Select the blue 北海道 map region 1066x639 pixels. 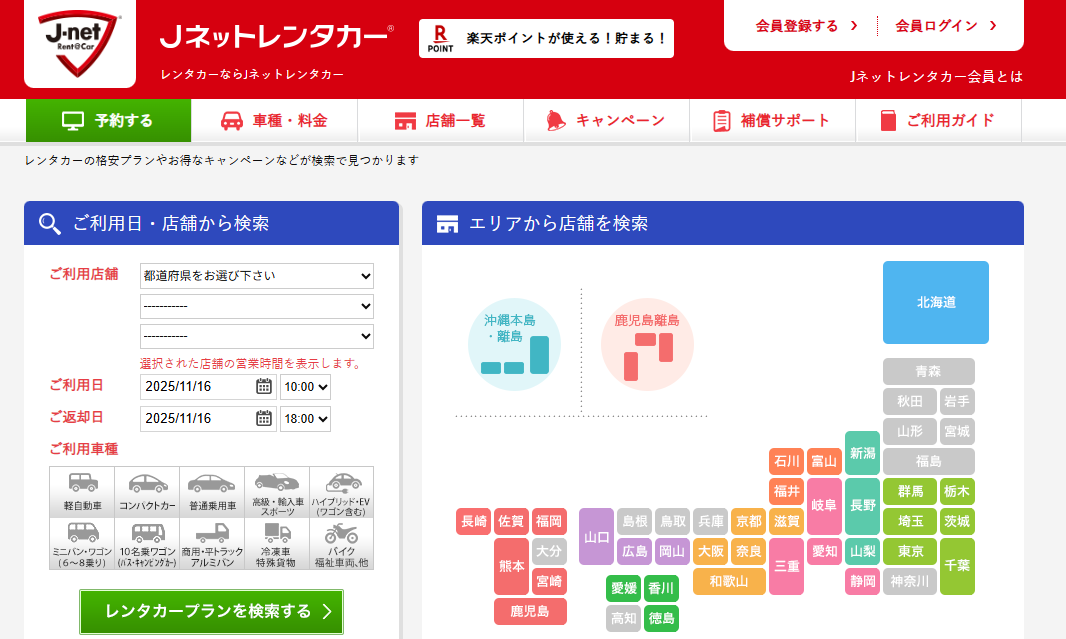(935, 302)
